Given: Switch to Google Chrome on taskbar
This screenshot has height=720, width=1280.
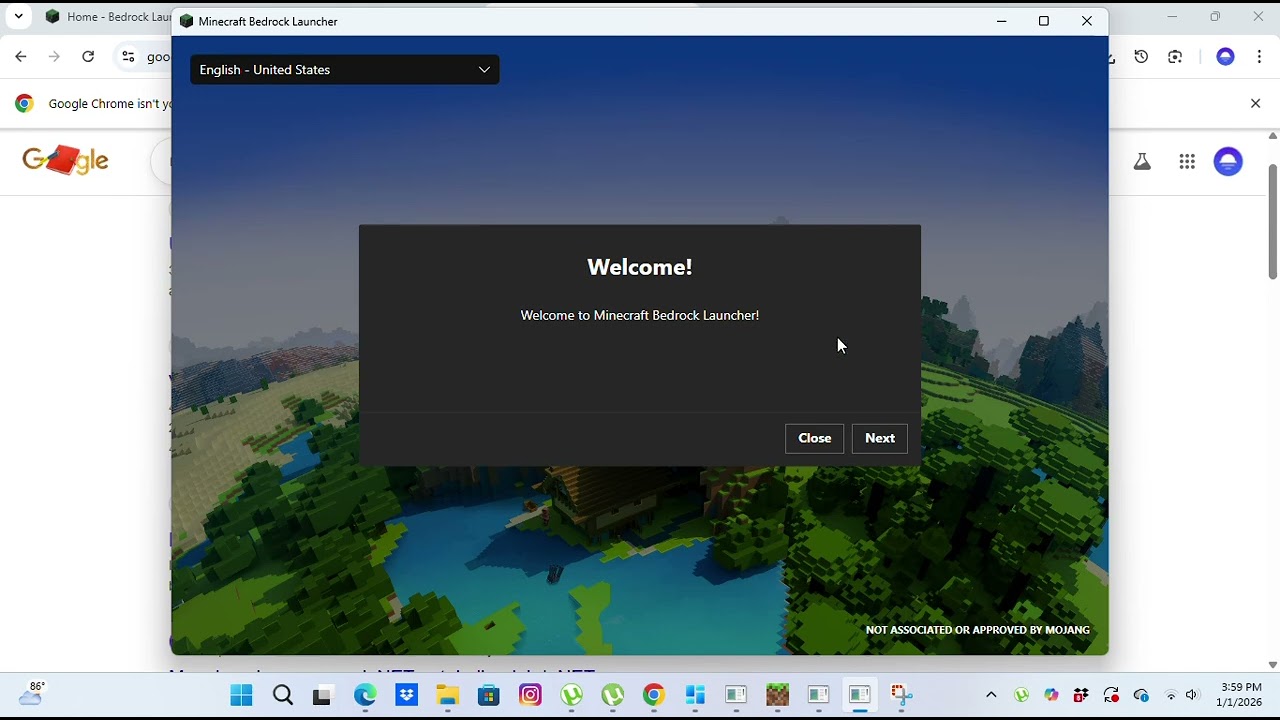Looking at the screenshot, I should 653,695.
